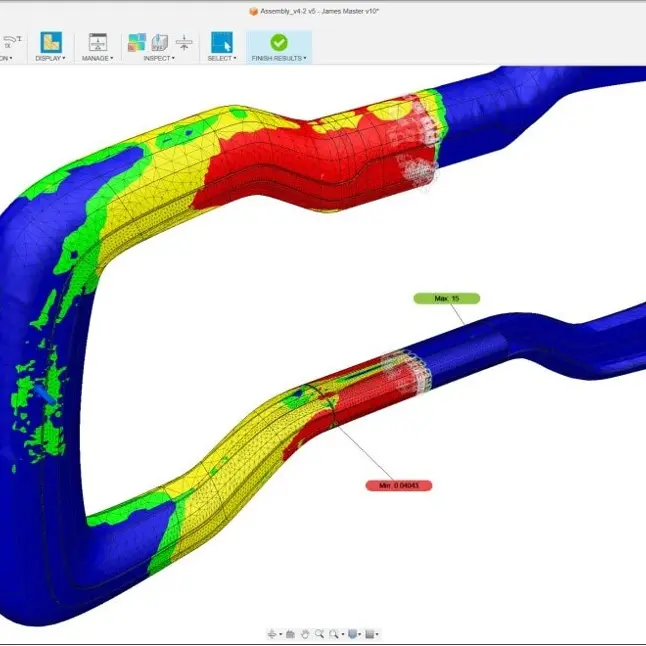Expand the SELECT dropdown menu
This screenshot has height=646, width=646.
[x=222, y=59]
